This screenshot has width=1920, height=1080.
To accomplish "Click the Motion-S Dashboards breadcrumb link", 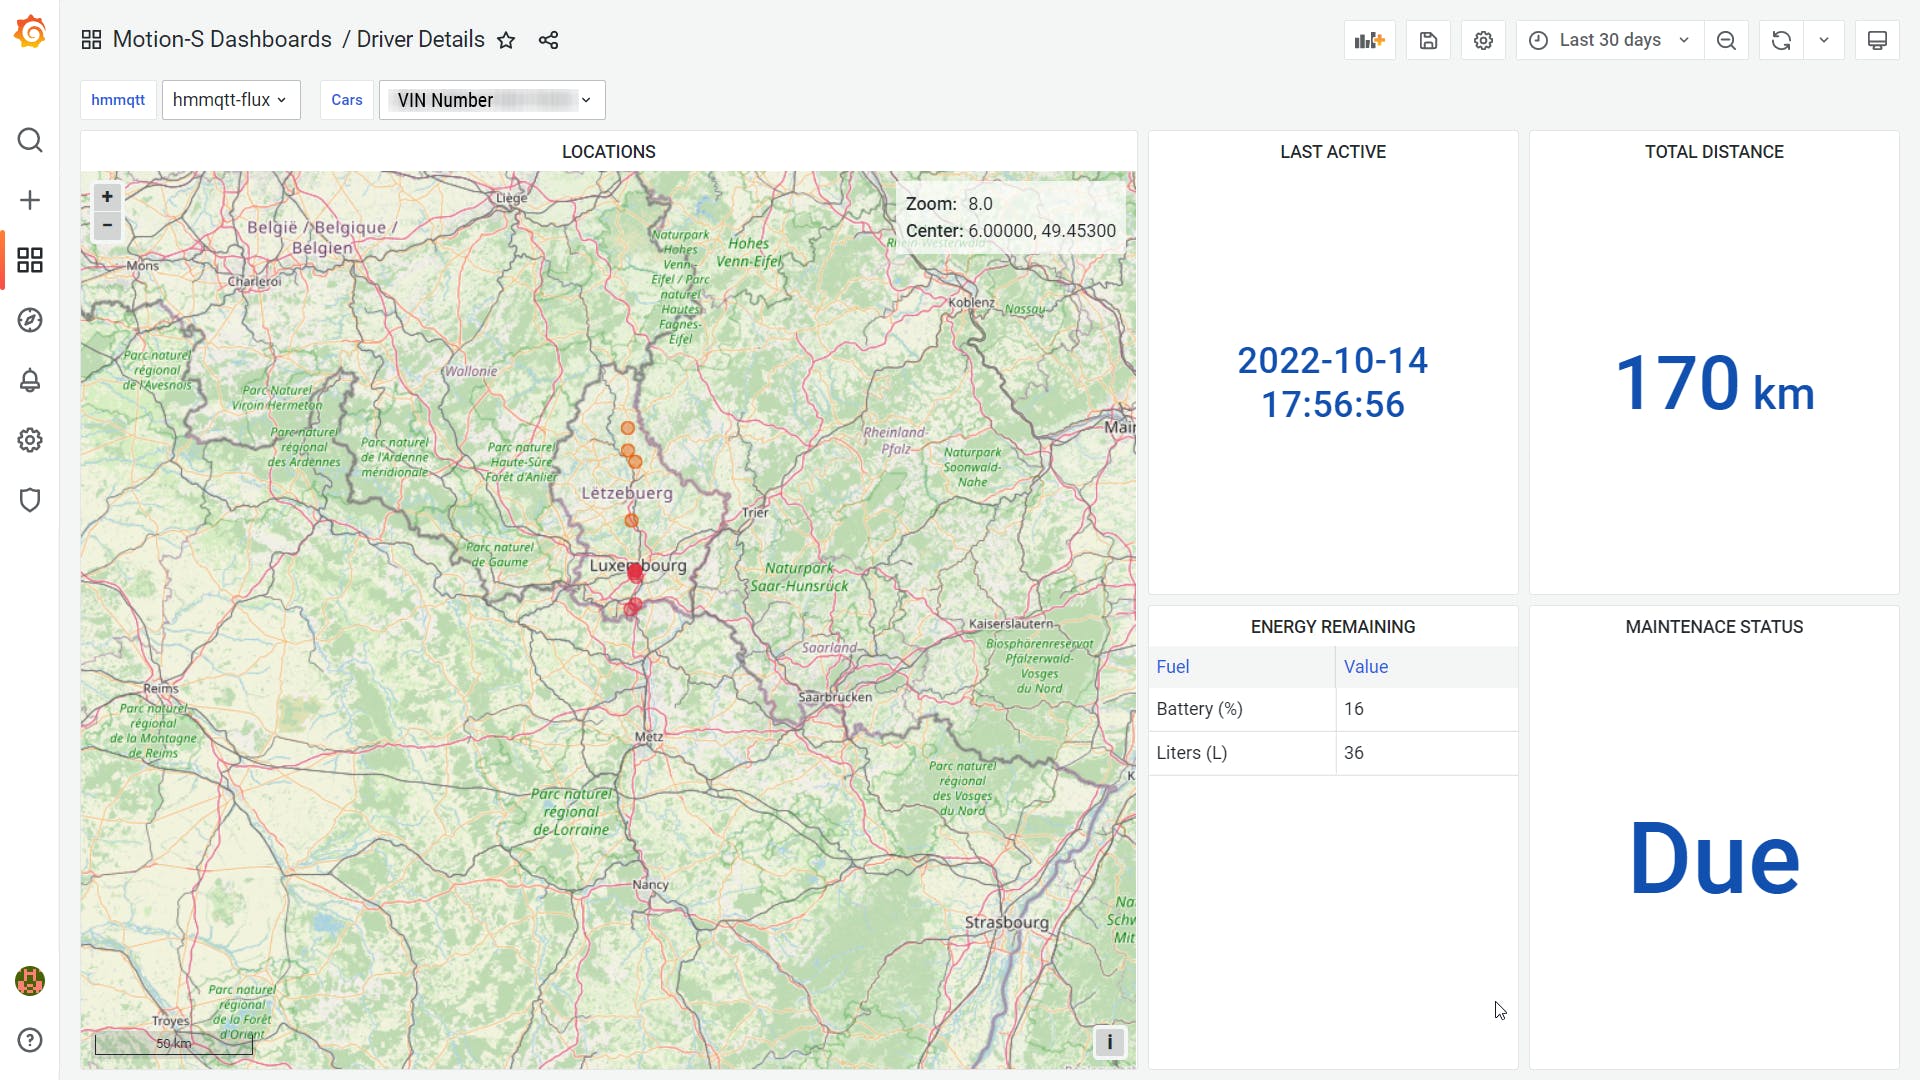I will [x=222, y=40].
